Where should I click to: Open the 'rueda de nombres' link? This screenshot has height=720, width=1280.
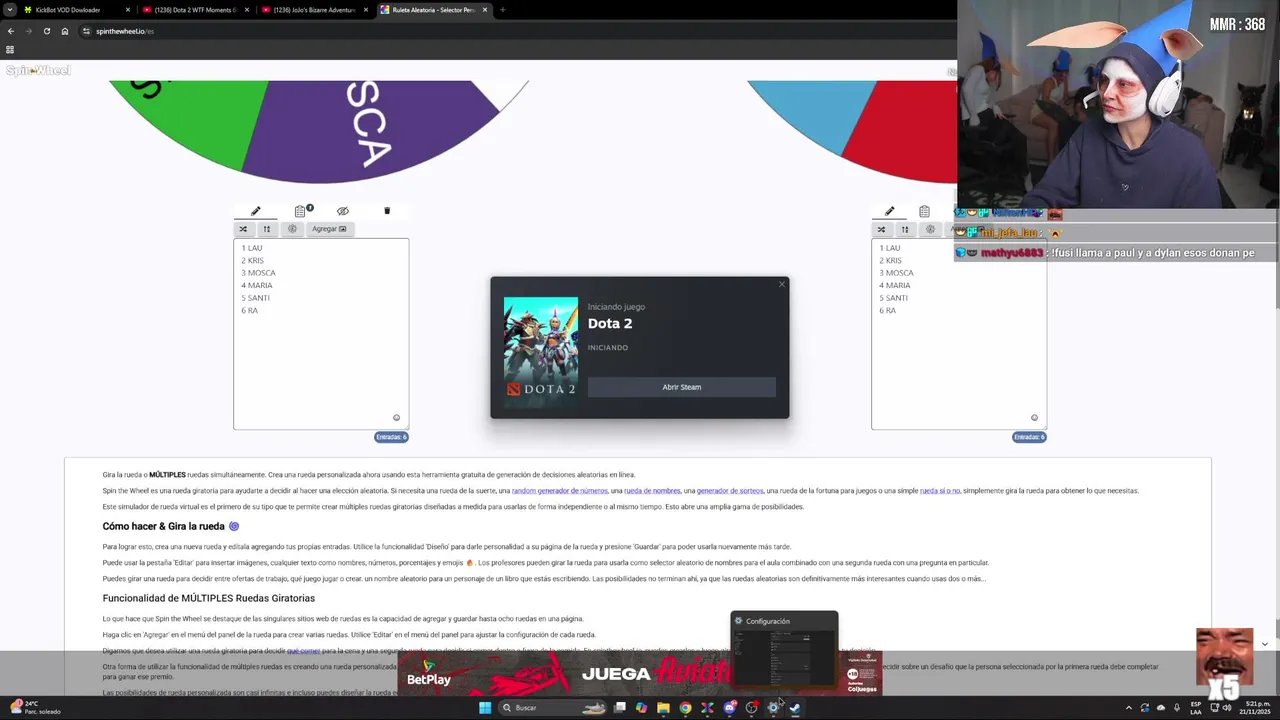coord(652,491)
